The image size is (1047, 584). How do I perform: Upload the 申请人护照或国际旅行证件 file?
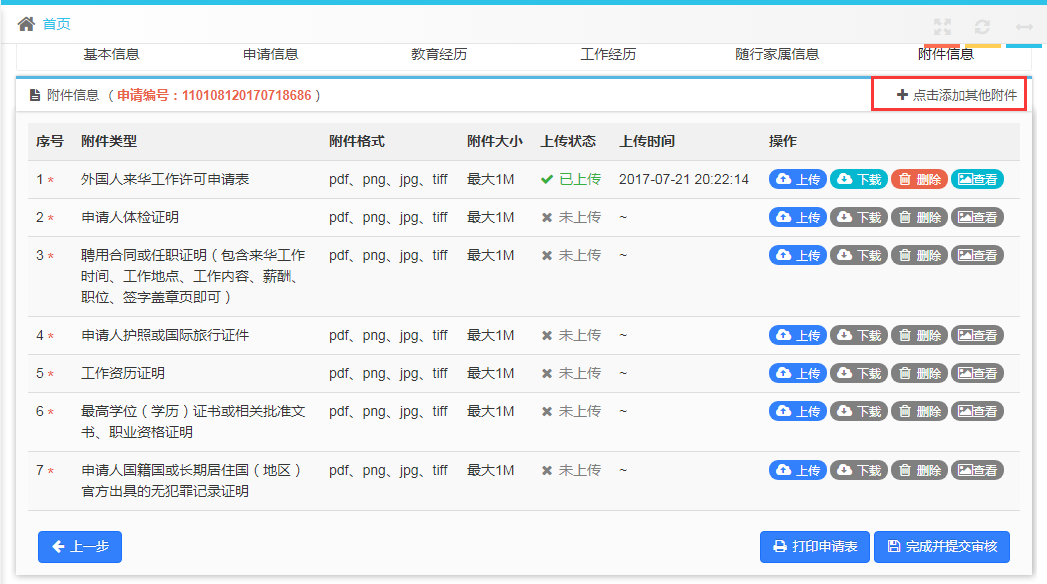(797, 334)
